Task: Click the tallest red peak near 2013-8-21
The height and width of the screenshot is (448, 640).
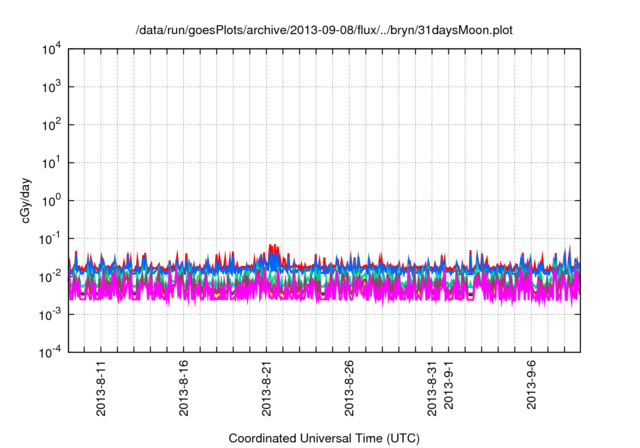Action: point(271,246)
